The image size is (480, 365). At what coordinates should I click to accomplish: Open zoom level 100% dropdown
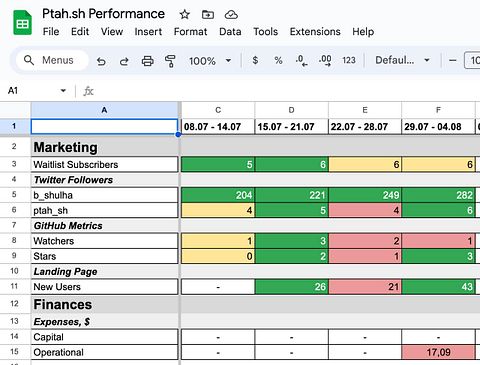[x=210, y=61]
